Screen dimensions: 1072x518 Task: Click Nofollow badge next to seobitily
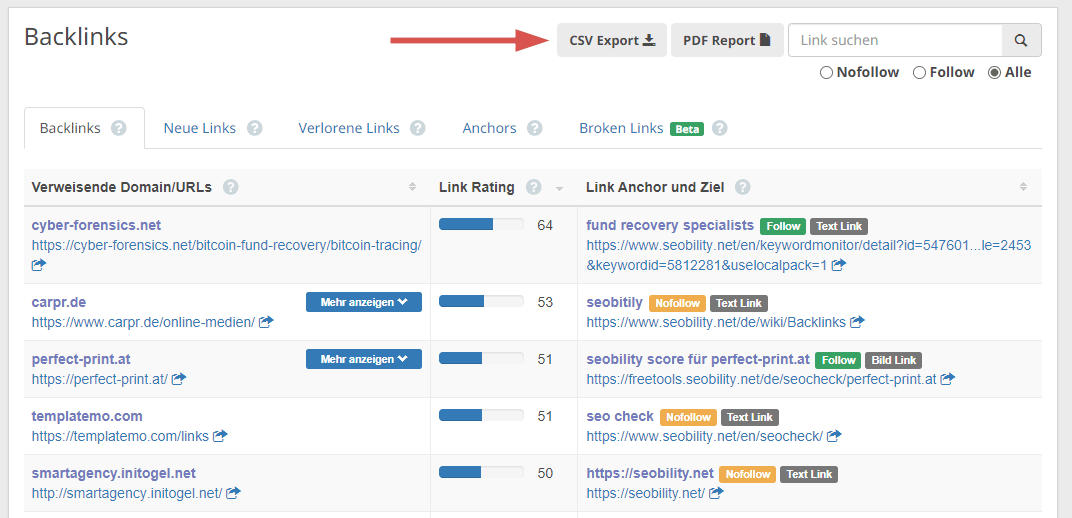point(678,303)
